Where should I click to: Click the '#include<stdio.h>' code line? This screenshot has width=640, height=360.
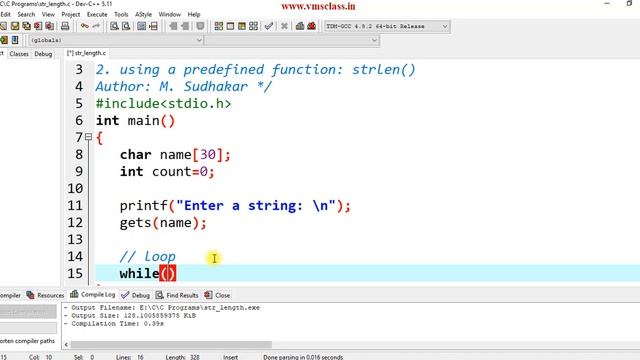click(163, 104)
